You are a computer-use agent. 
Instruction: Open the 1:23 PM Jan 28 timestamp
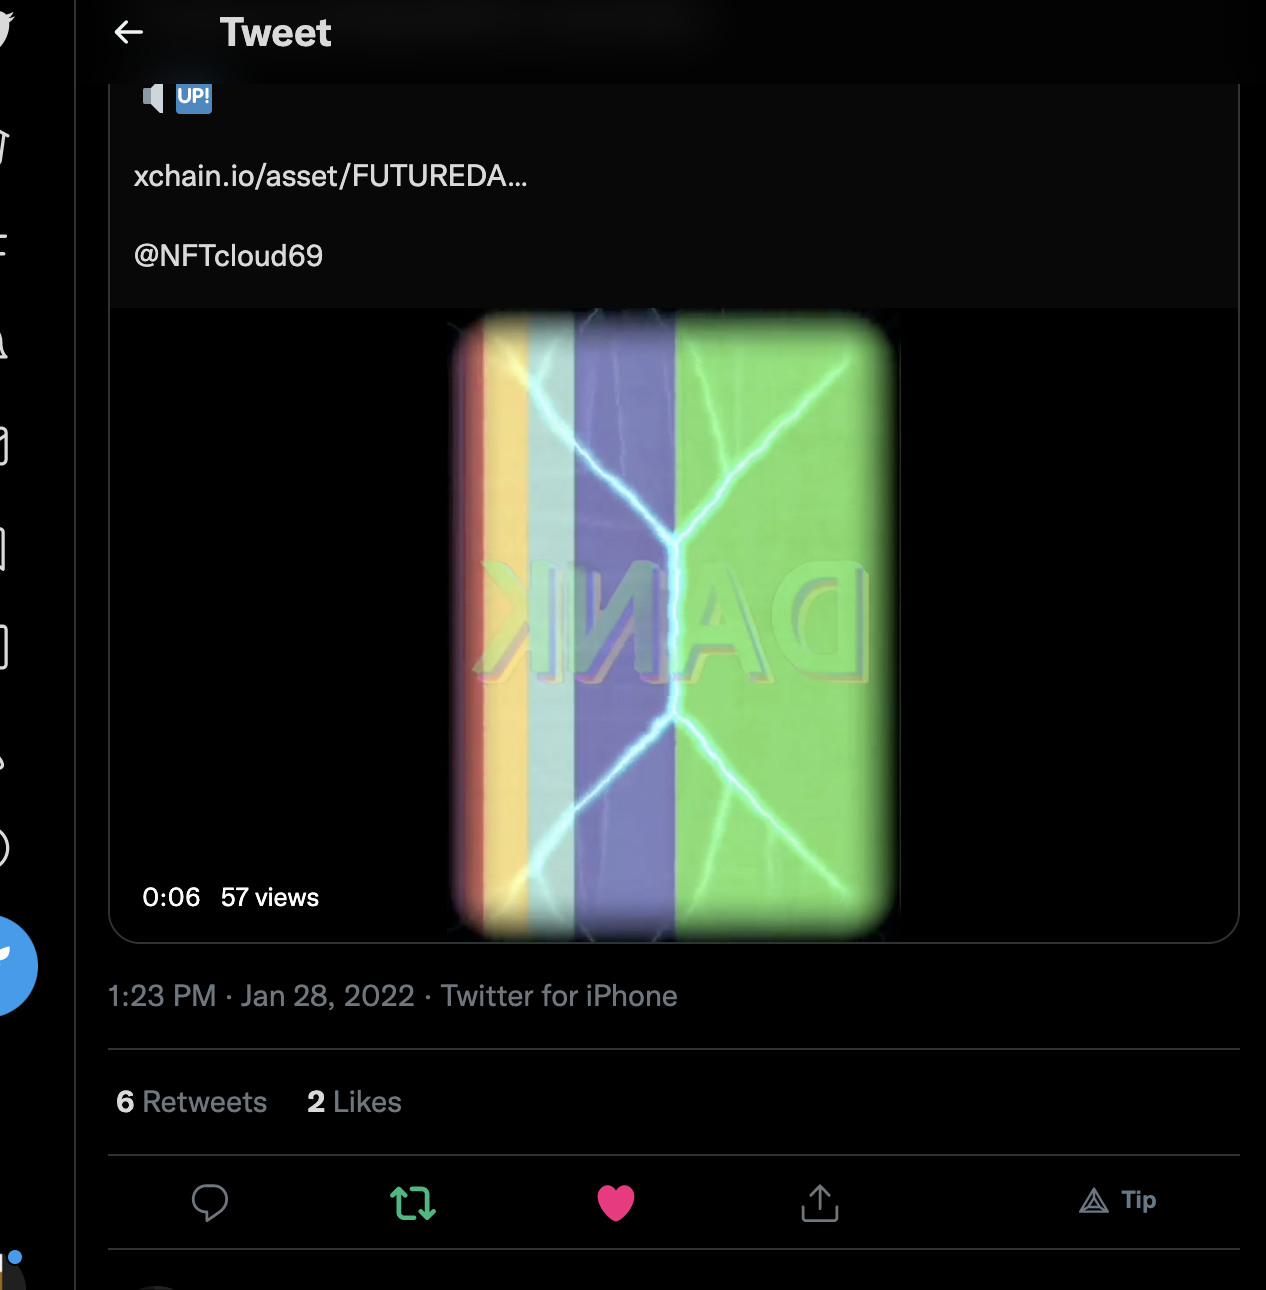(x=261, y=996)
